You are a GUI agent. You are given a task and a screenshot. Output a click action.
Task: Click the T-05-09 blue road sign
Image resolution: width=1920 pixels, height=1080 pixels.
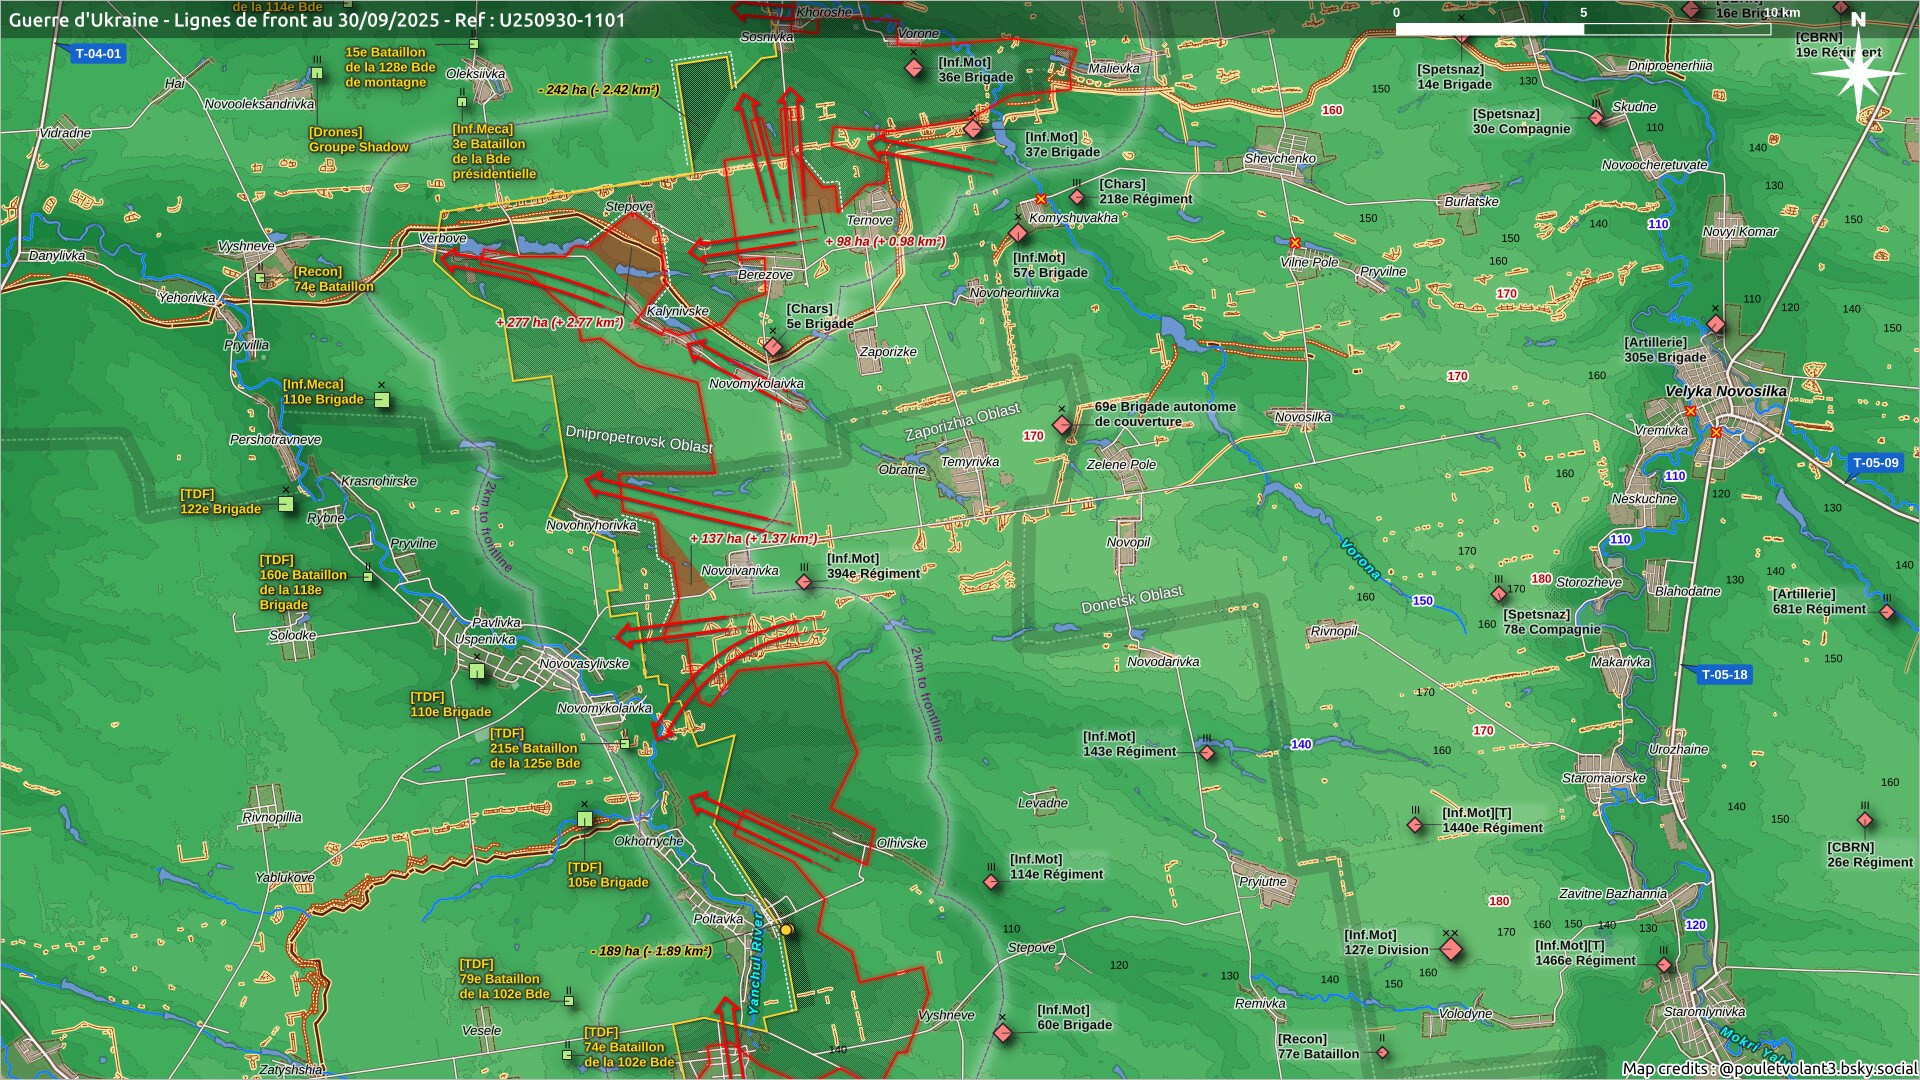[x=1874, y=463]
